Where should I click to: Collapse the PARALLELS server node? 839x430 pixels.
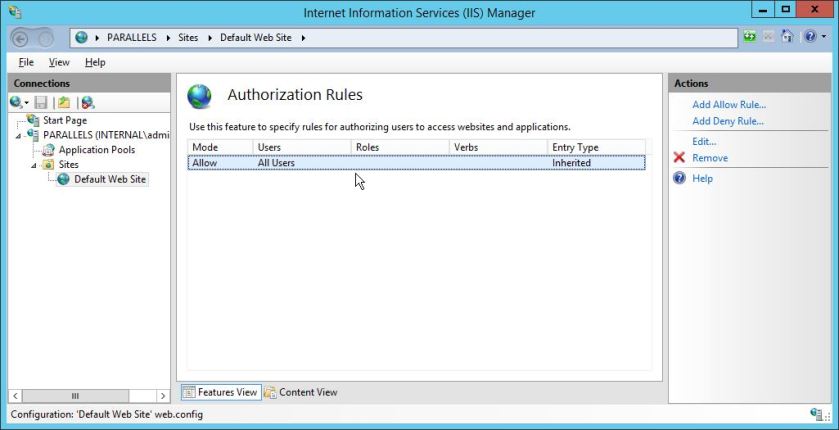point(19,136)
